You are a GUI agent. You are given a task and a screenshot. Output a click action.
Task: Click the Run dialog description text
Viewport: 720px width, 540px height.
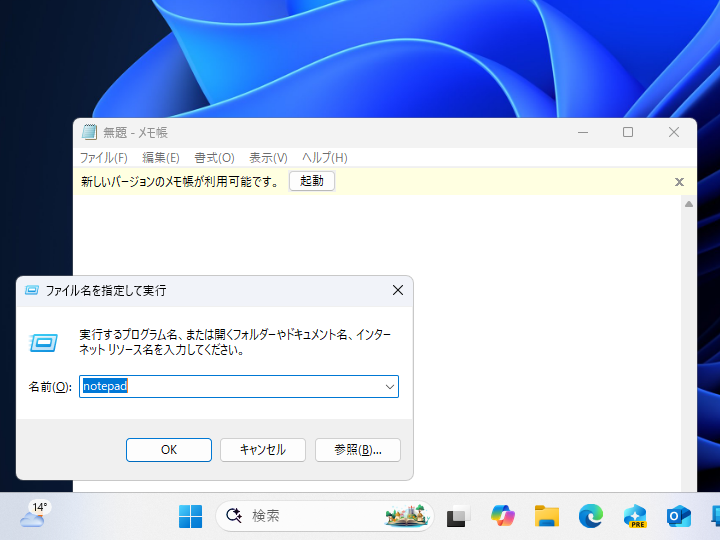click(235, 342)
